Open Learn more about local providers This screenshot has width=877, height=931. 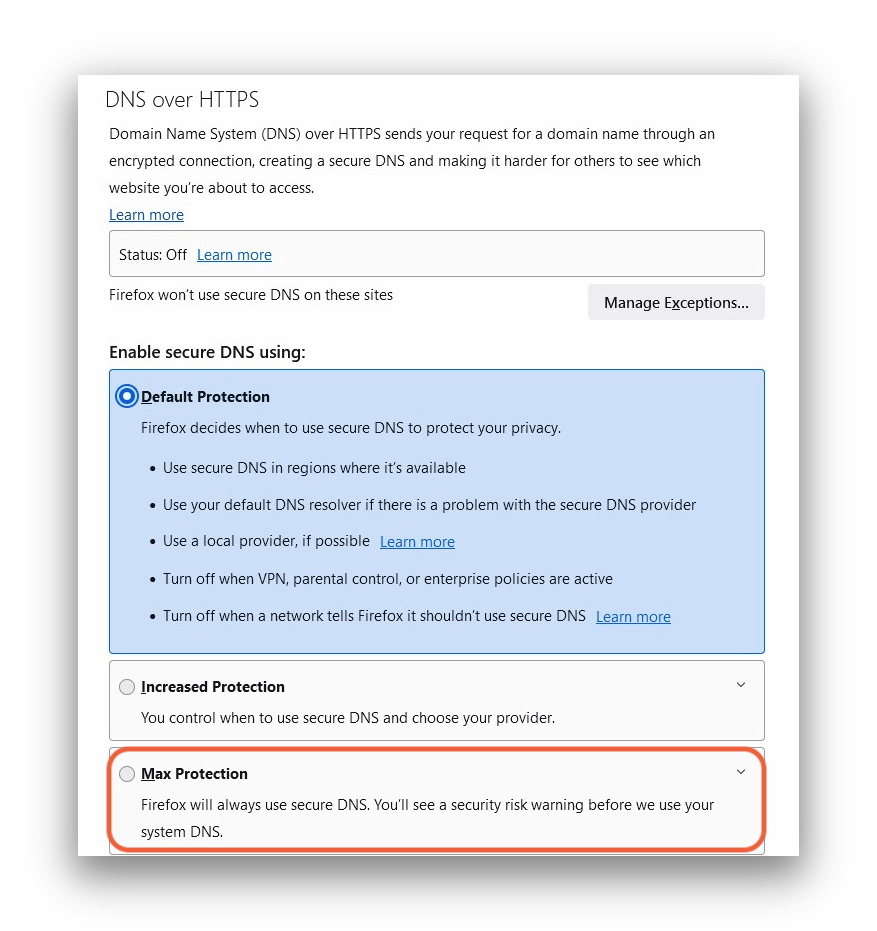(417, 541)
